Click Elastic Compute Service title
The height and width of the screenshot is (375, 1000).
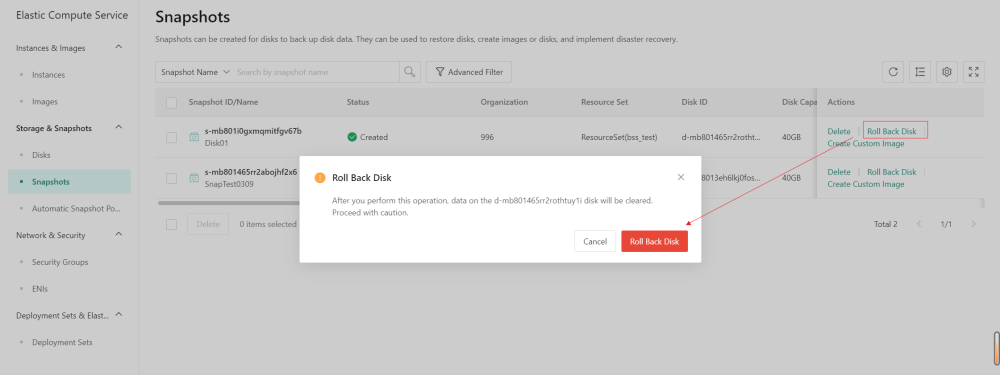click(72, 15)
